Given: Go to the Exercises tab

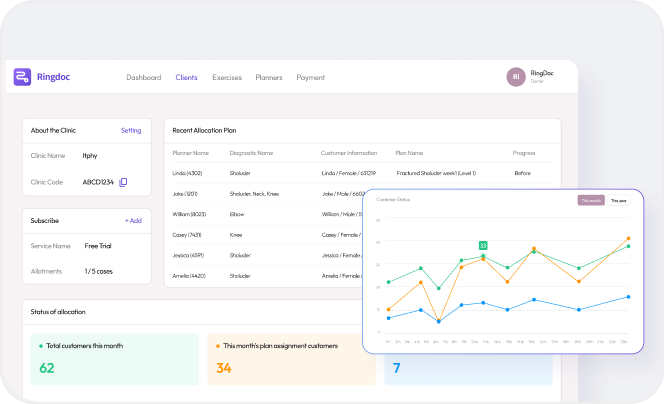Looking at the screenshot, I should click(227, 77).
